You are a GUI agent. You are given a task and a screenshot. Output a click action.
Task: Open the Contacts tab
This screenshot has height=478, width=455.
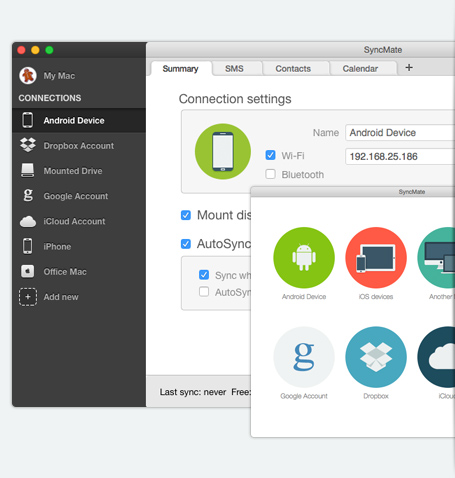point(293,69)
